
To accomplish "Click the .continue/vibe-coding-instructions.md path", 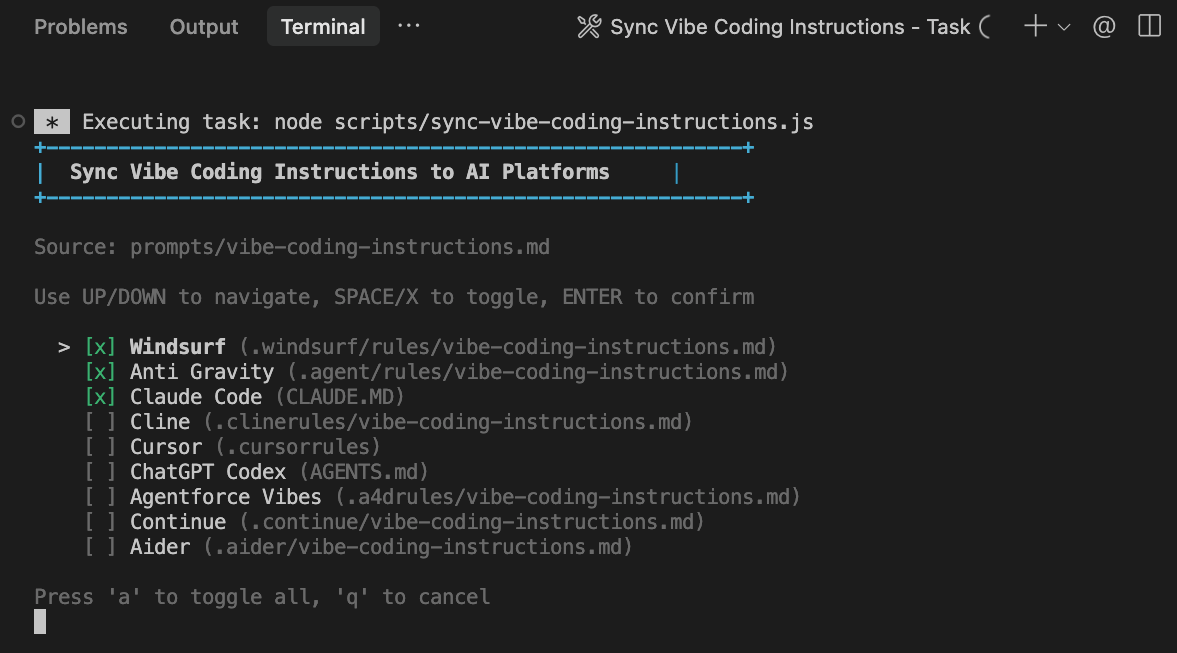I will click(472, 522).
